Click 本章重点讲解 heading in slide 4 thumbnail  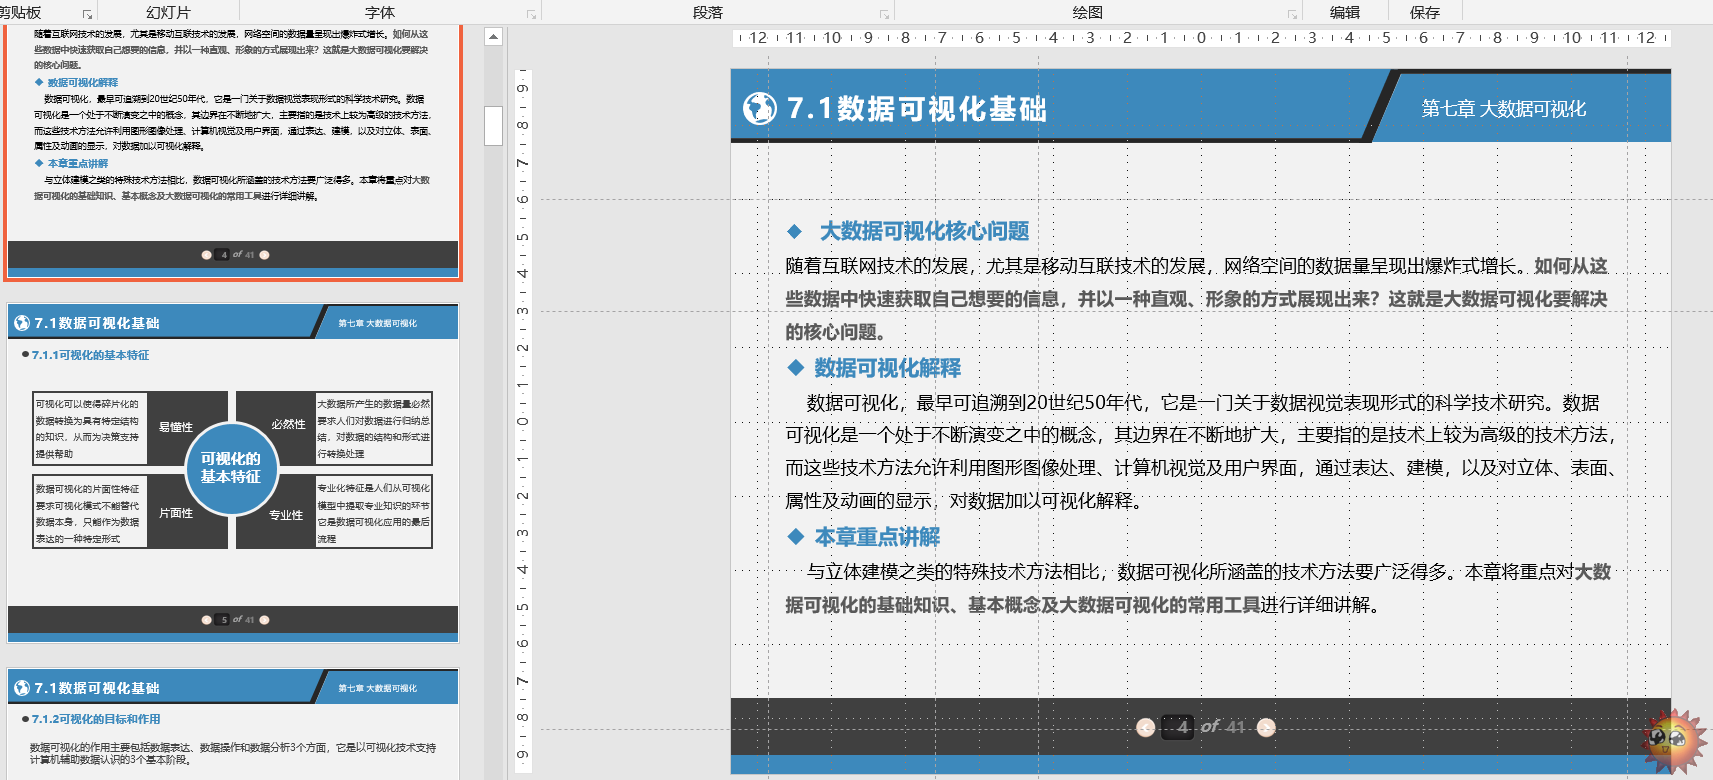78,163
